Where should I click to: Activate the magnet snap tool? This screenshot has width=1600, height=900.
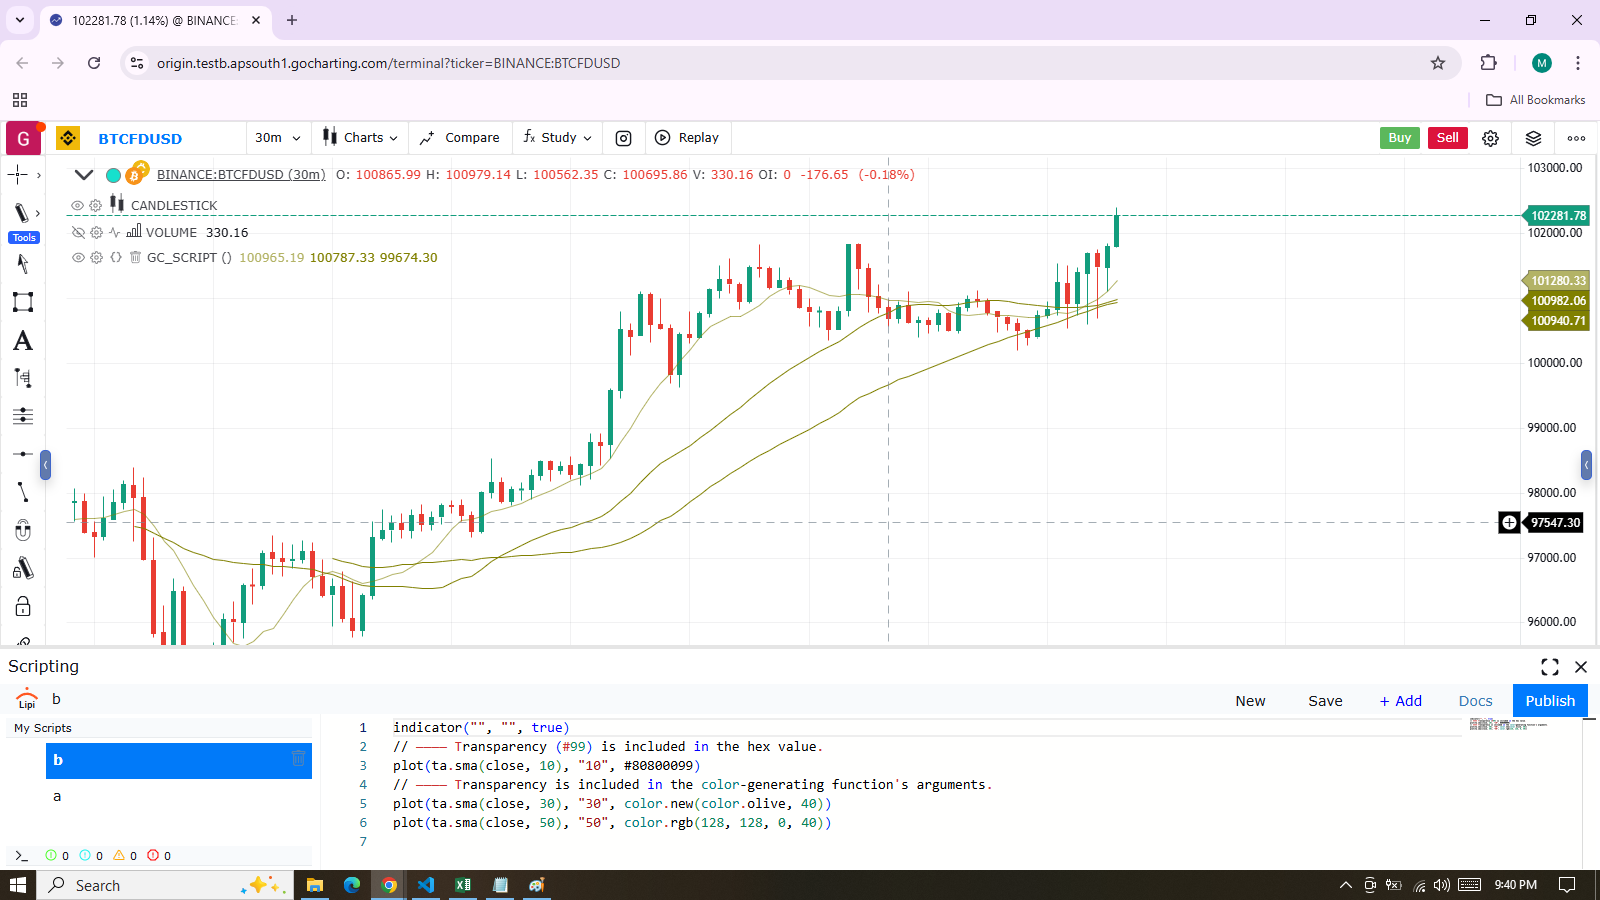click(23, 530)
